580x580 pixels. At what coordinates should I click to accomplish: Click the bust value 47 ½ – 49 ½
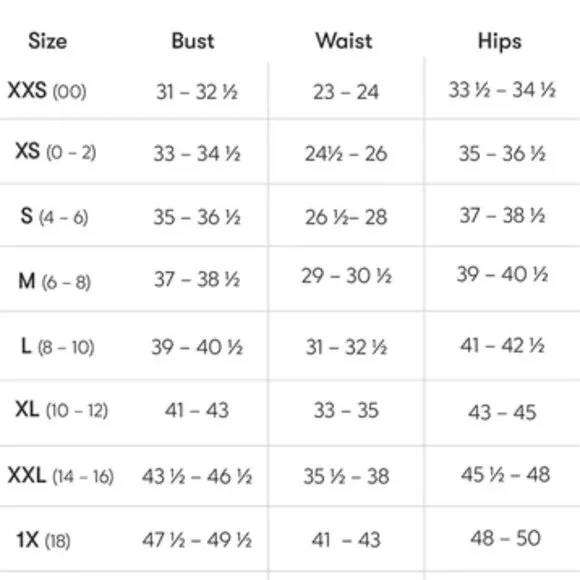coord(197,540)
